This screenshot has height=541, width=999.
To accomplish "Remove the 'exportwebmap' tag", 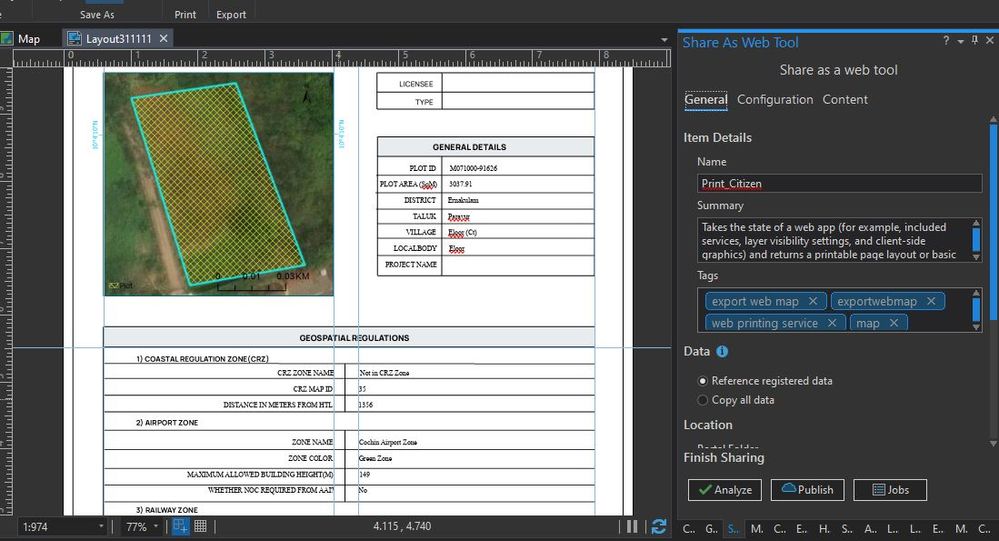I will tap(931, 301).
